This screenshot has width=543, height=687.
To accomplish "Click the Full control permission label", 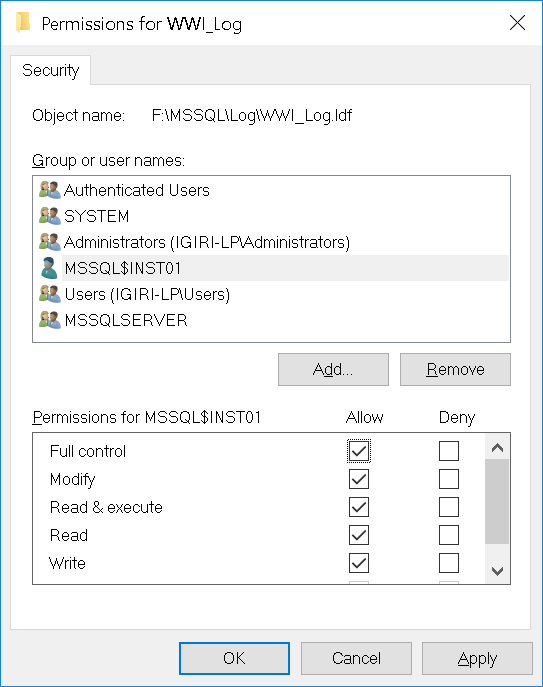I will pyautogui.click(x=88, y=451).
